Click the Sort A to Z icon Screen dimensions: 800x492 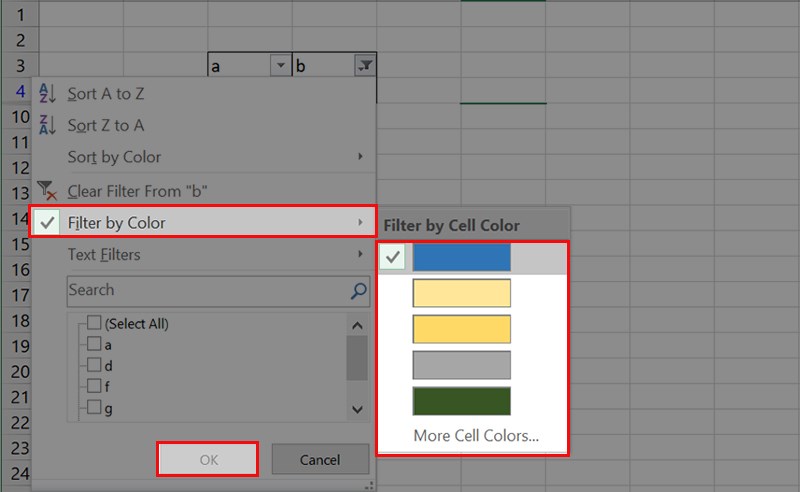(x=47, y=94)
